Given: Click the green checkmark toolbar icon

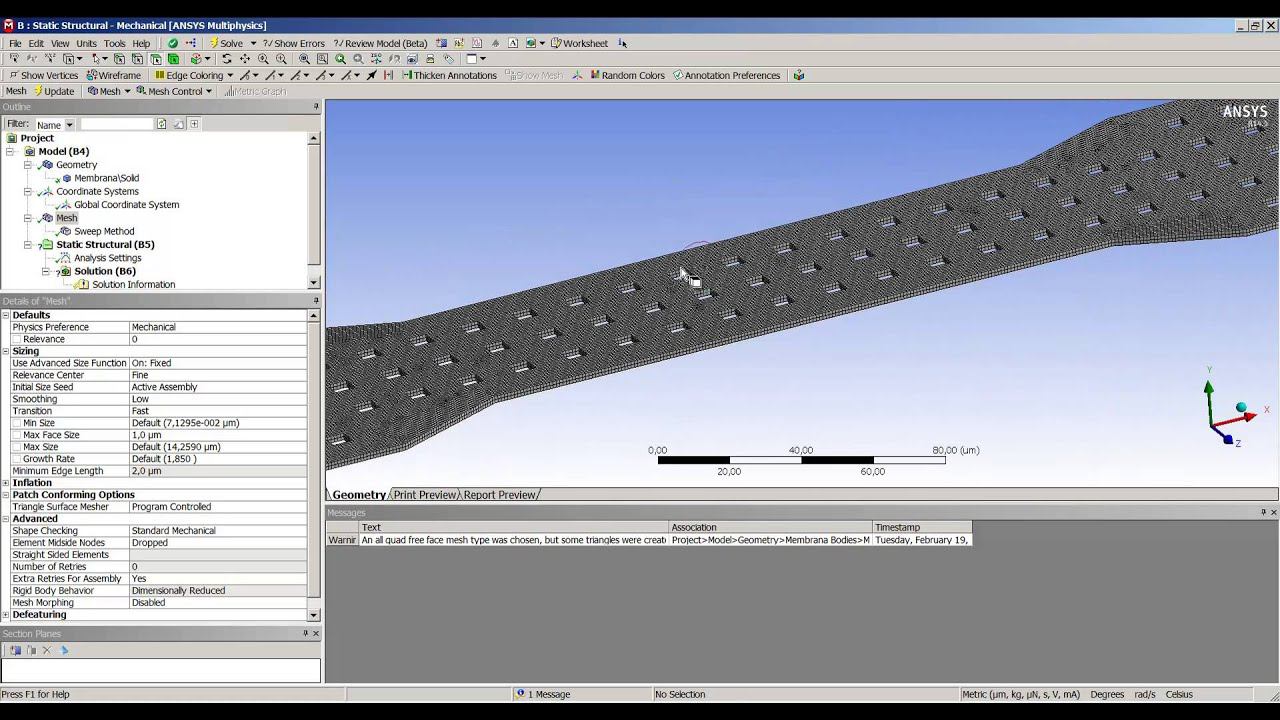Looking at the screenshot, I should [173, 43].
